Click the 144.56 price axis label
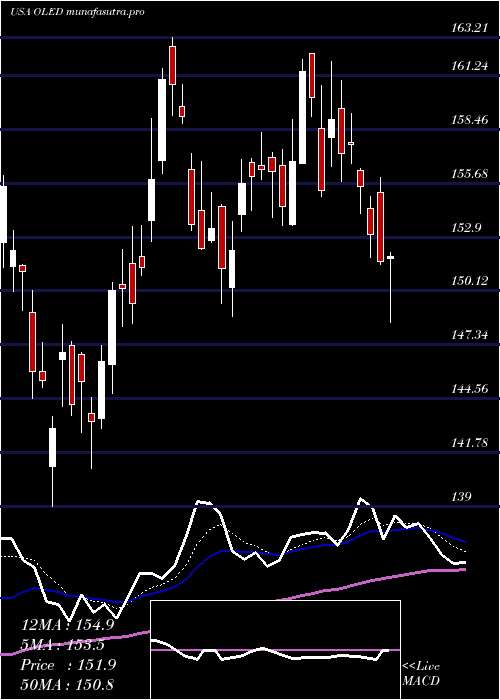The width and height of the screenshot is (500, 700). pyautogui.click(x=468, y=389)
